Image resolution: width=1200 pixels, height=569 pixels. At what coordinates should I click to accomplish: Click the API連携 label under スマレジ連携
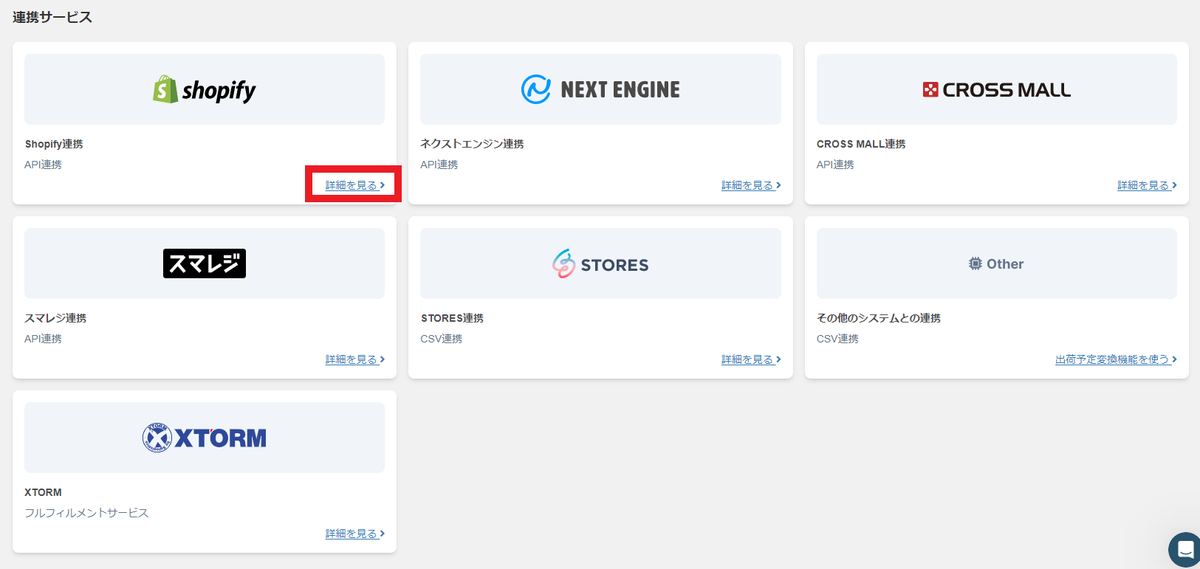[43, 339]
